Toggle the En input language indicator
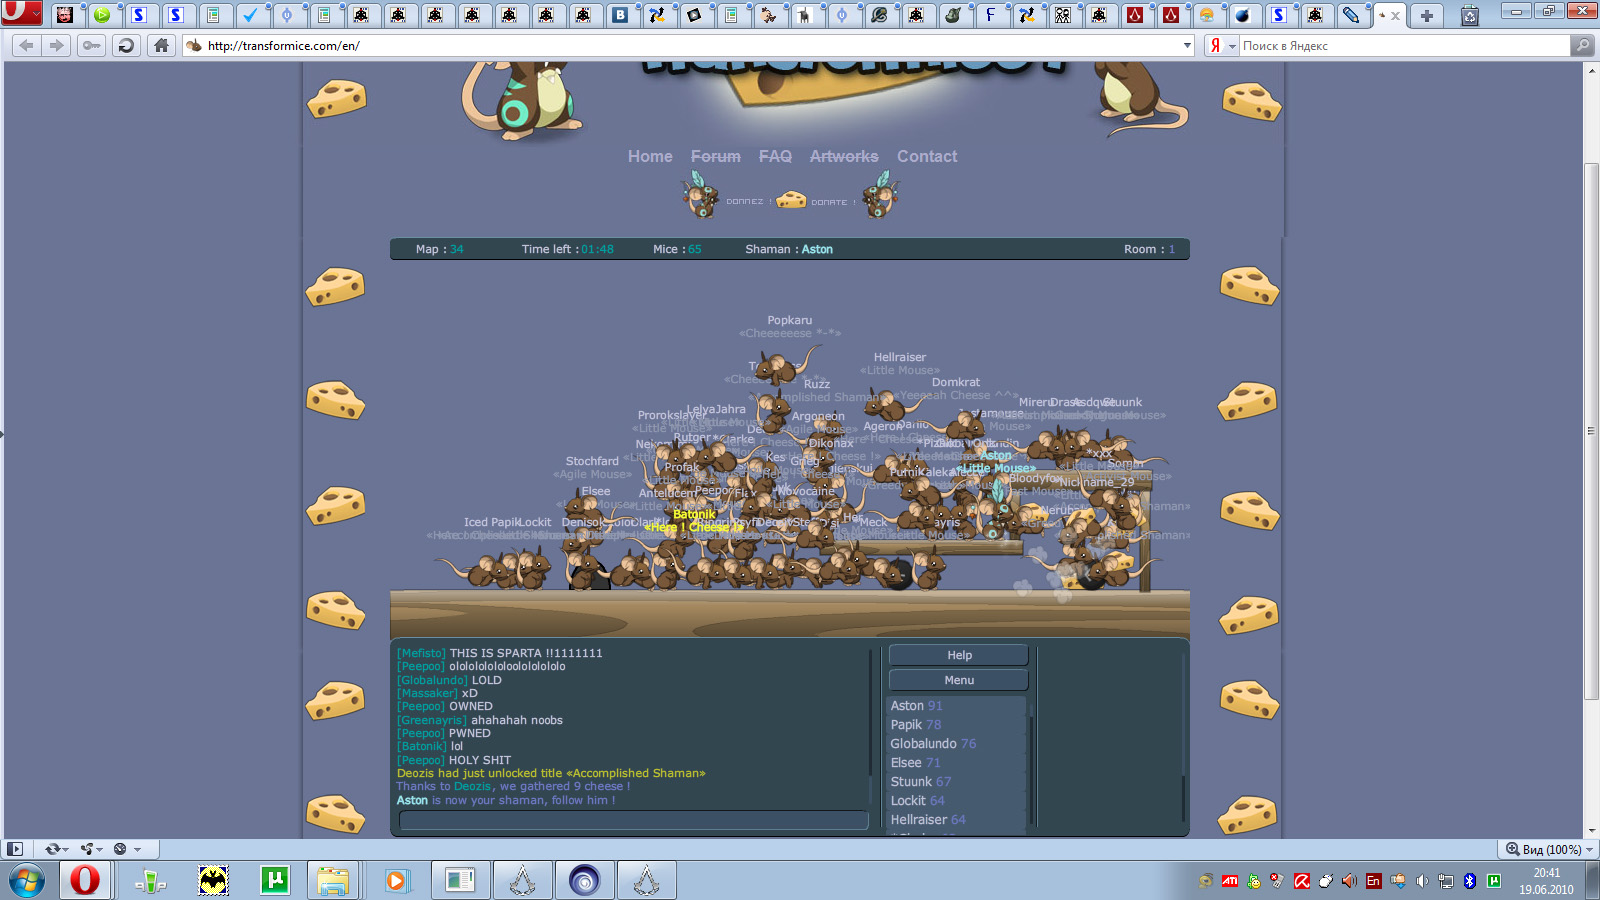The image size is (1600, 900). [1373, 881]
